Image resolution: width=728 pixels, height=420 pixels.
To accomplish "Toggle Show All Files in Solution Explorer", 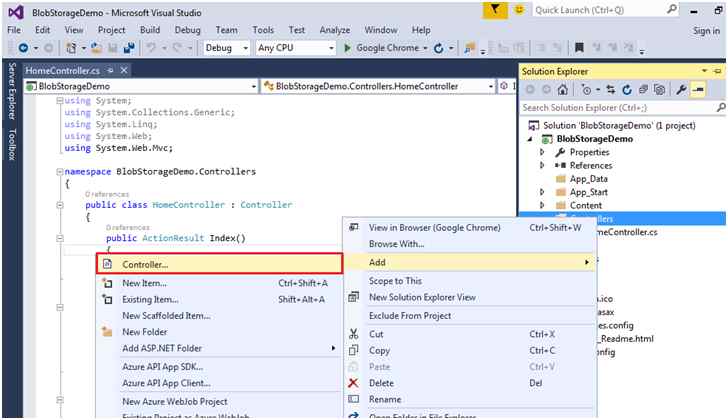I will click(659, 90).
